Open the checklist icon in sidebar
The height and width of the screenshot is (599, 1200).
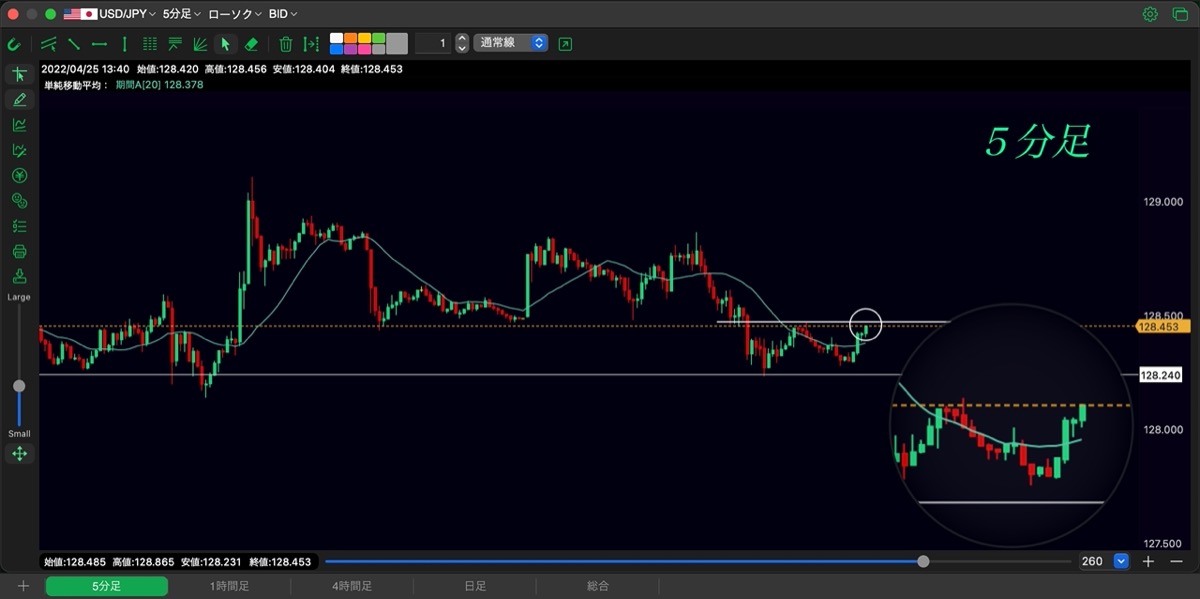(x=19, y=226)
